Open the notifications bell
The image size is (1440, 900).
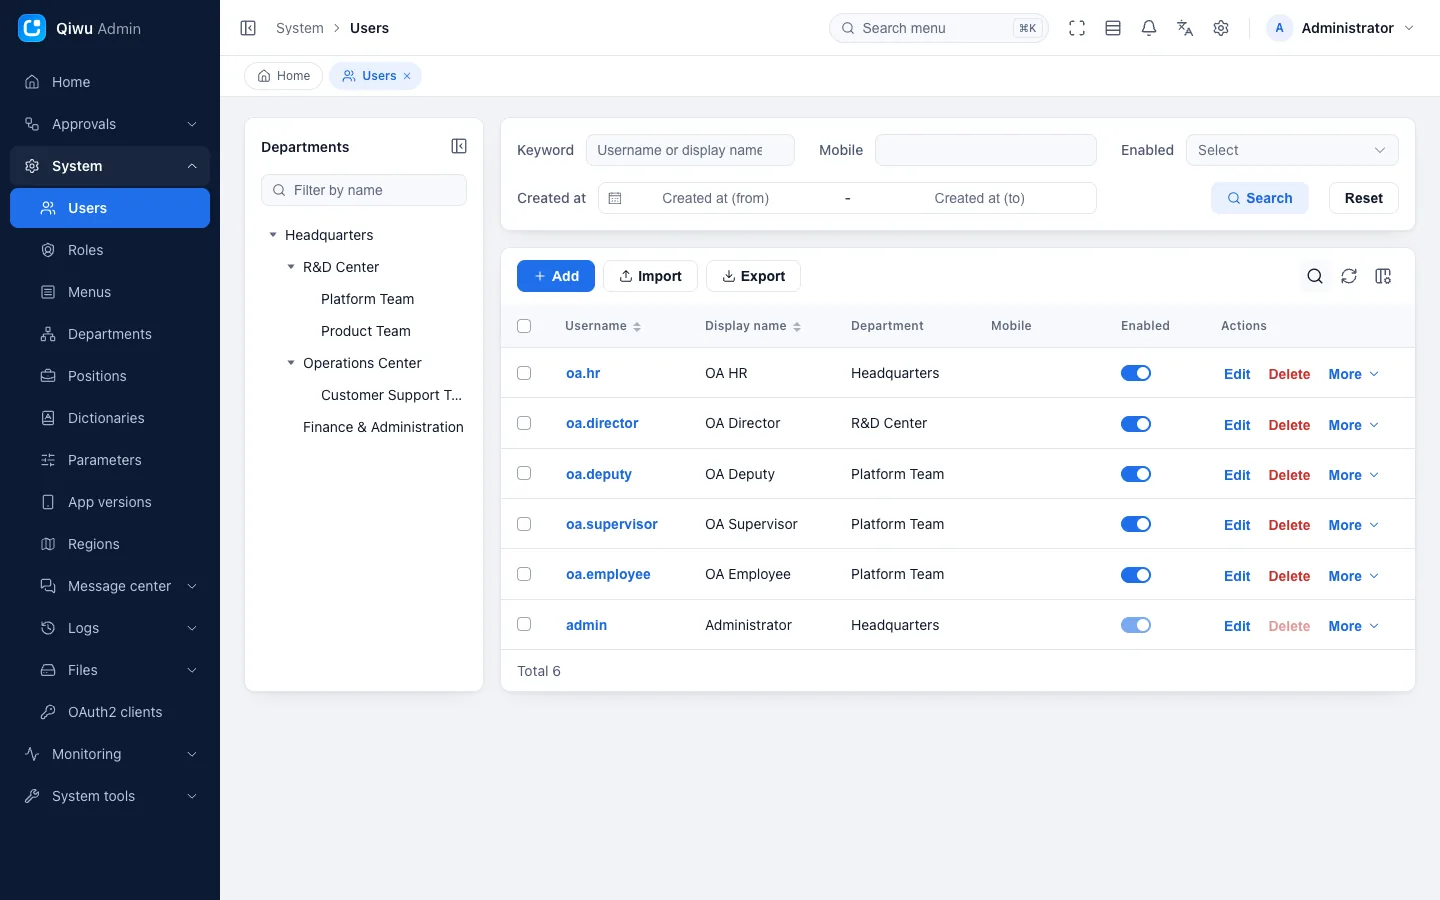[x=1149, y=28]
